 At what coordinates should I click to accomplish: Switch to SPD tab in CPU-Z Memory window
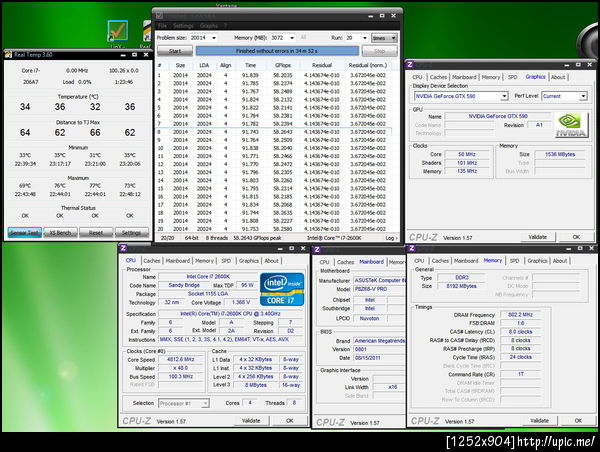(515, 261)
